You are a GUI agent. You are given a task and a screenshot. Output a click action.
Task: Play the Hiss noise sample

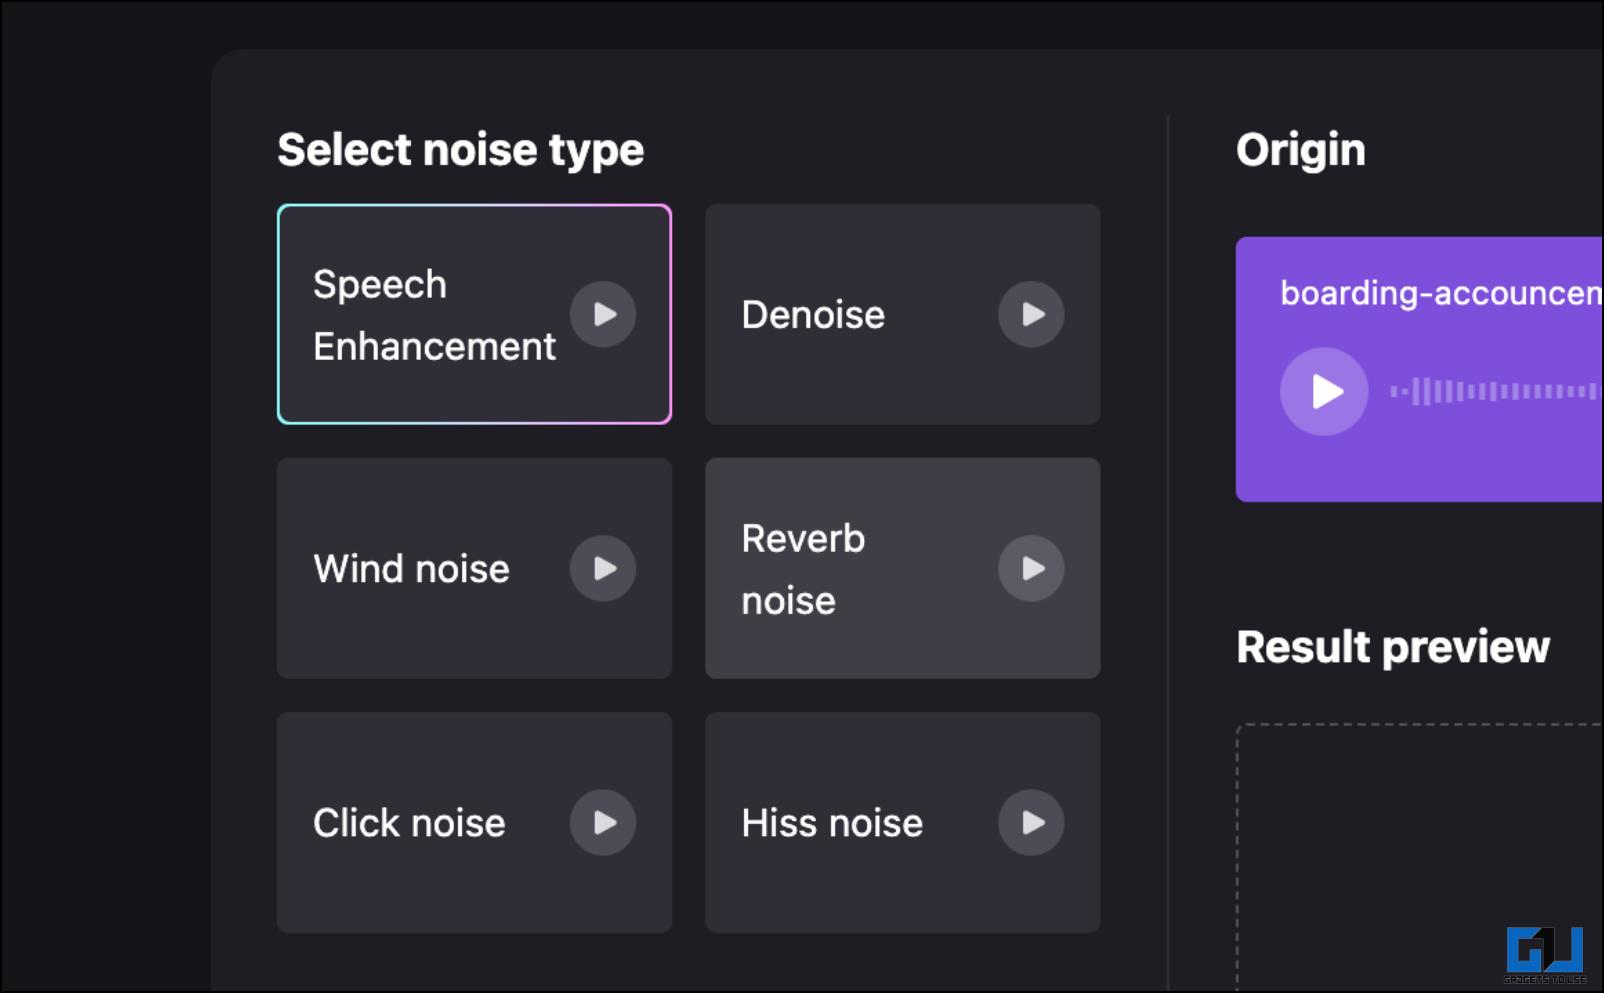1031,822
